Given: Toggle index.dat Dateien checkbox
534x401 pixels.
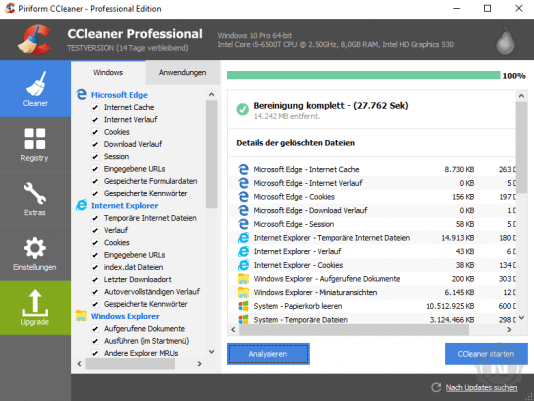Looking at the screenshot, I should [x=95, y=267].
